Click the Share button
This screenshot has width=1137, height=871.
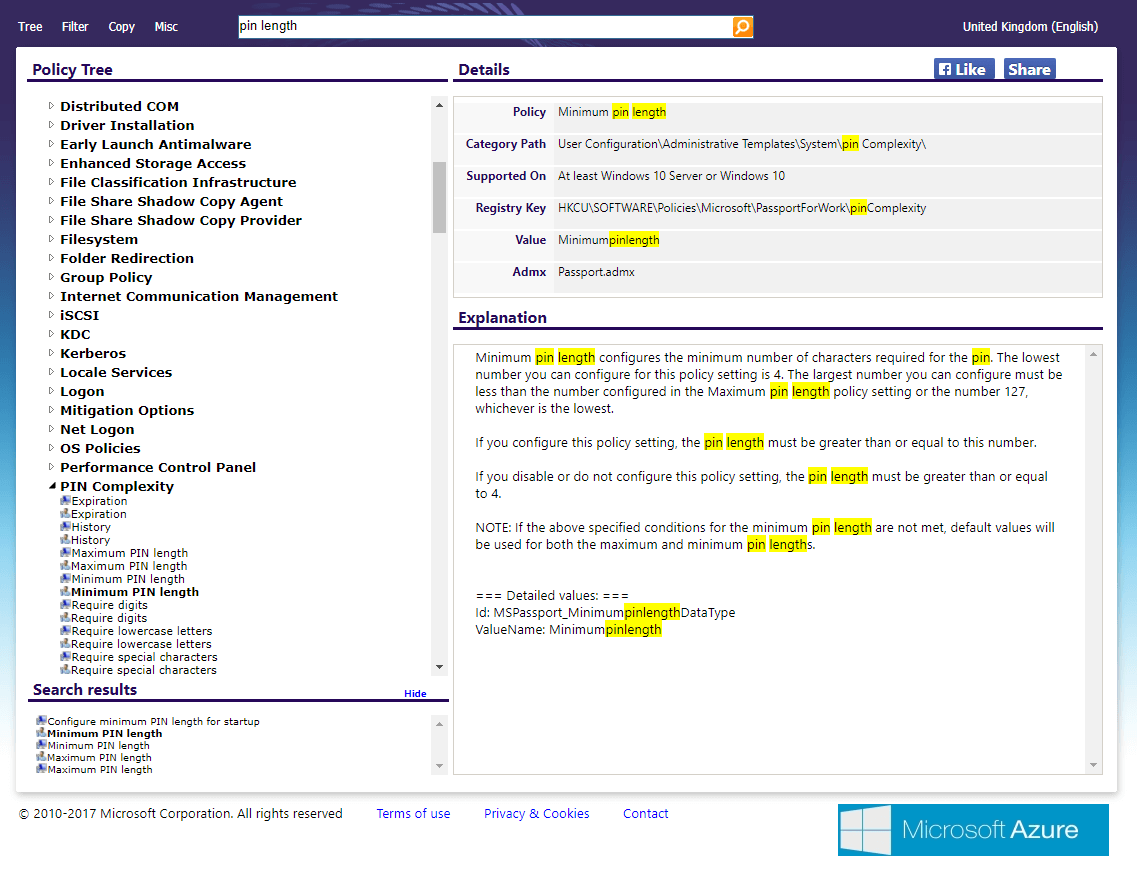[1029, 68]
